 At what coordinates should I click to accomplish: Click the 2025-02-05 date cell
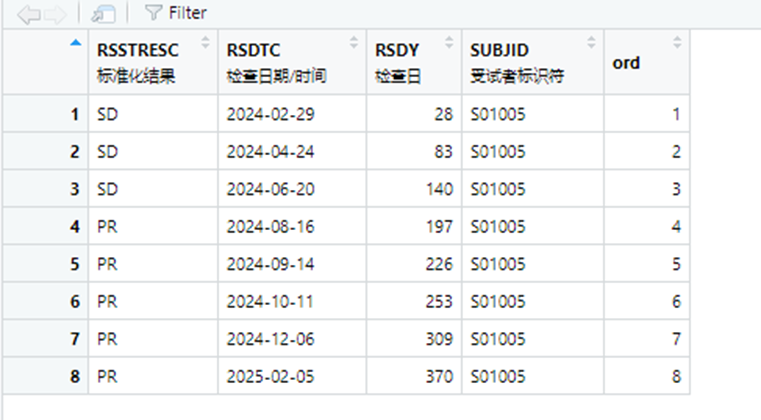pyautogui.click(x=270, y=376)
